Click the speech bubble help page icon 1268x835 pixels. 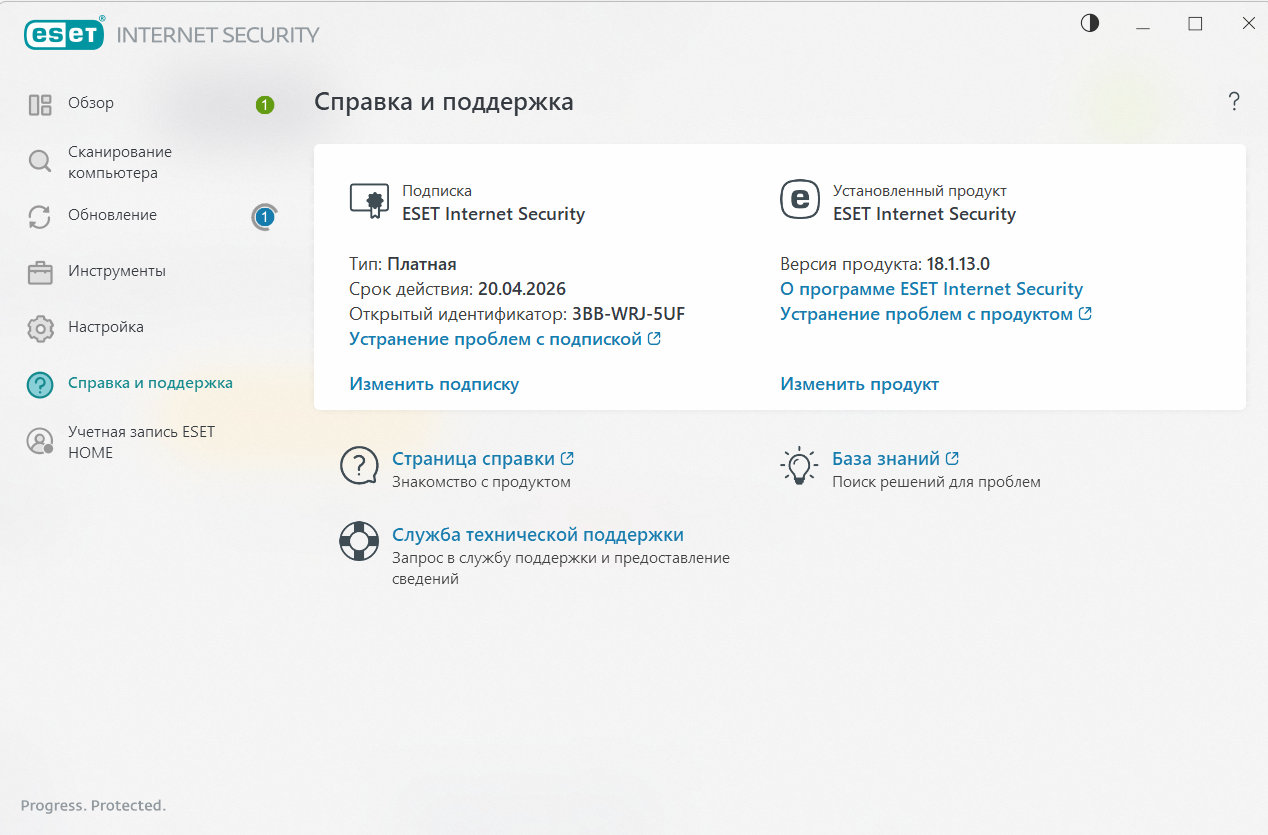(x=360, y=466)
